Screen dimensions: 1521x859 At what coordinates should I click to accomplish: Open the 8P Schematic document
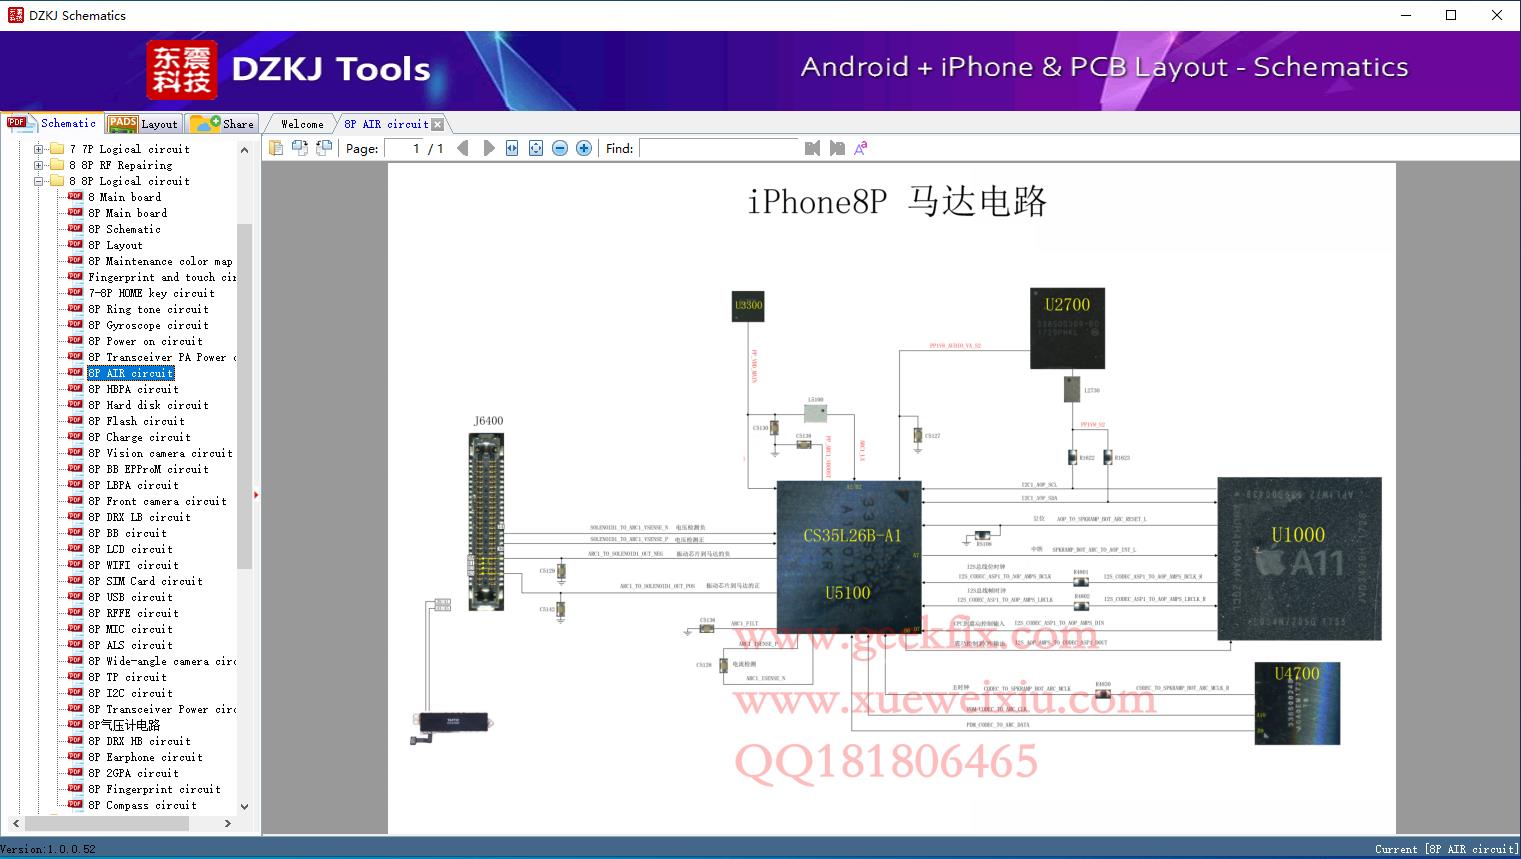click(124, 229)
